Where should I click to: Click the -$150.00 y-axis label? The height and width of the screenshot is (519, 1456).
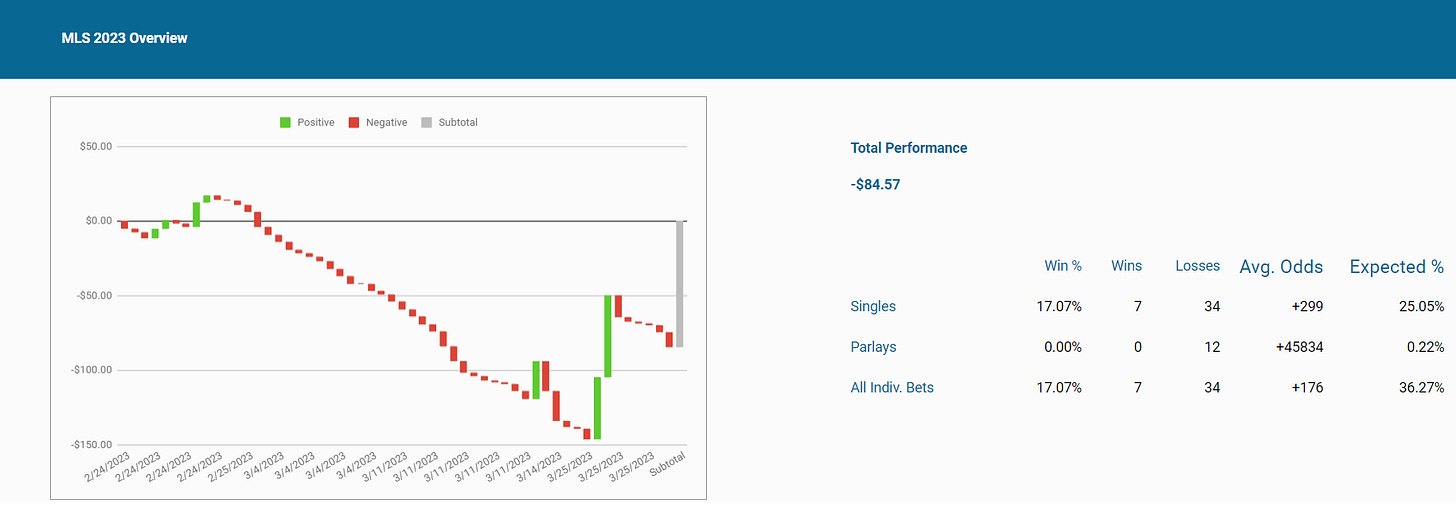(91, 445)
